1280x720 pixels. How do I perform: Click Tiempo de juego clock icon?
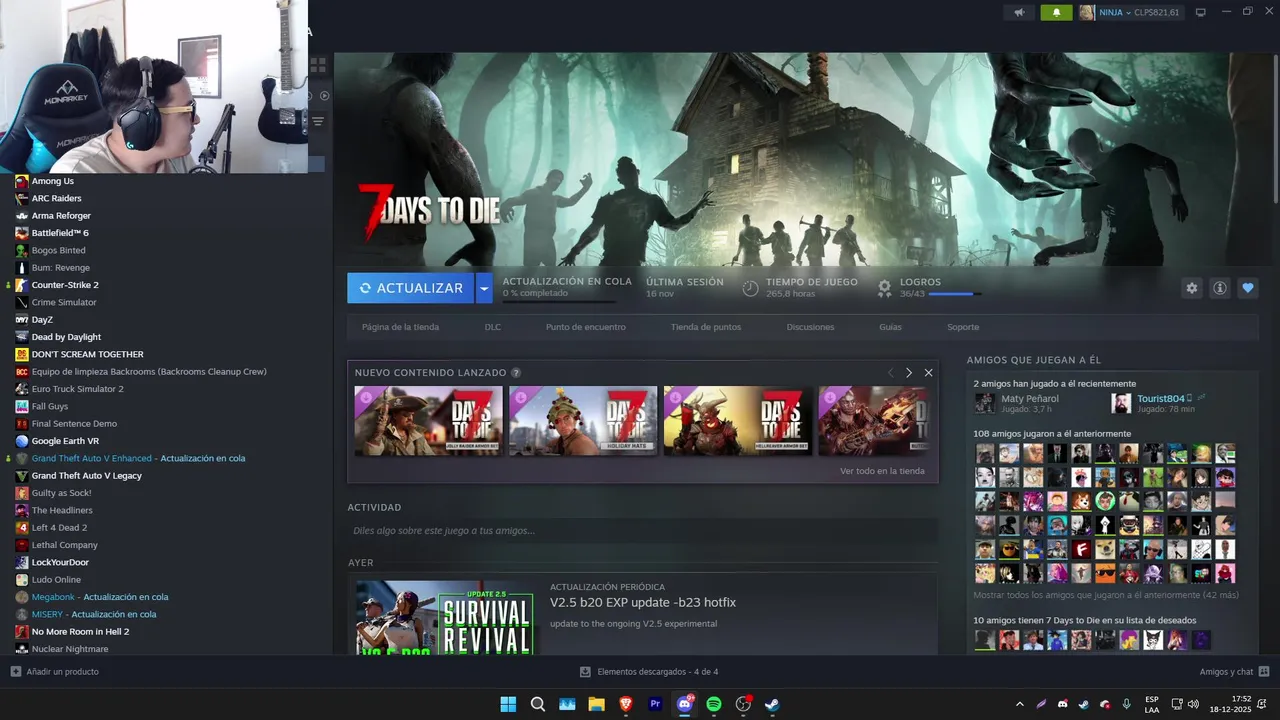point(751,288)
